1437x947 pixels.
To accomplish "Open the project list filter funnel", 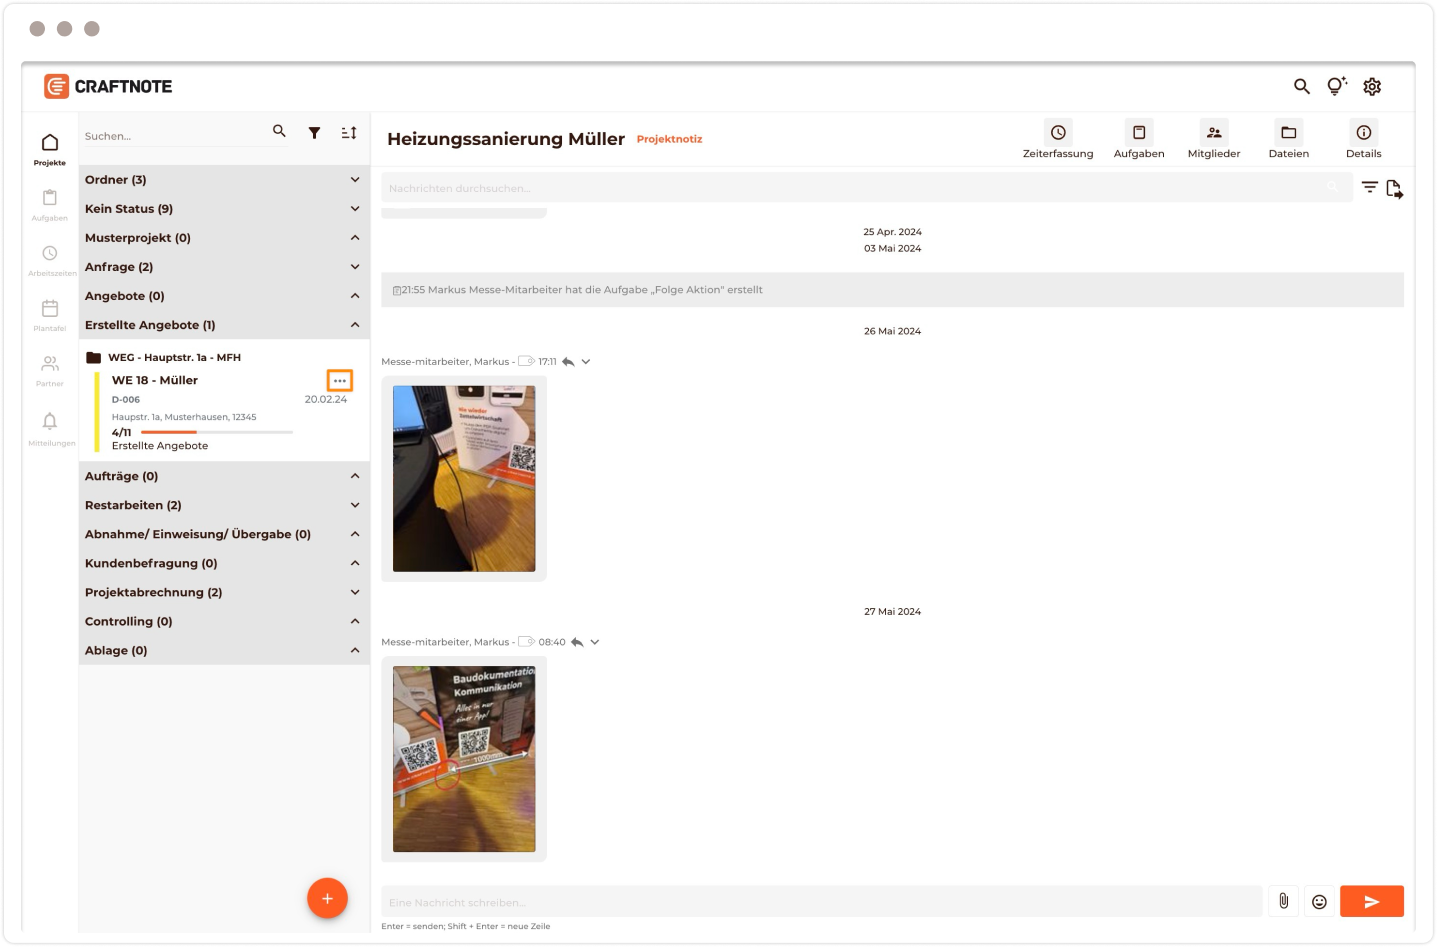I will pos(314,133).
